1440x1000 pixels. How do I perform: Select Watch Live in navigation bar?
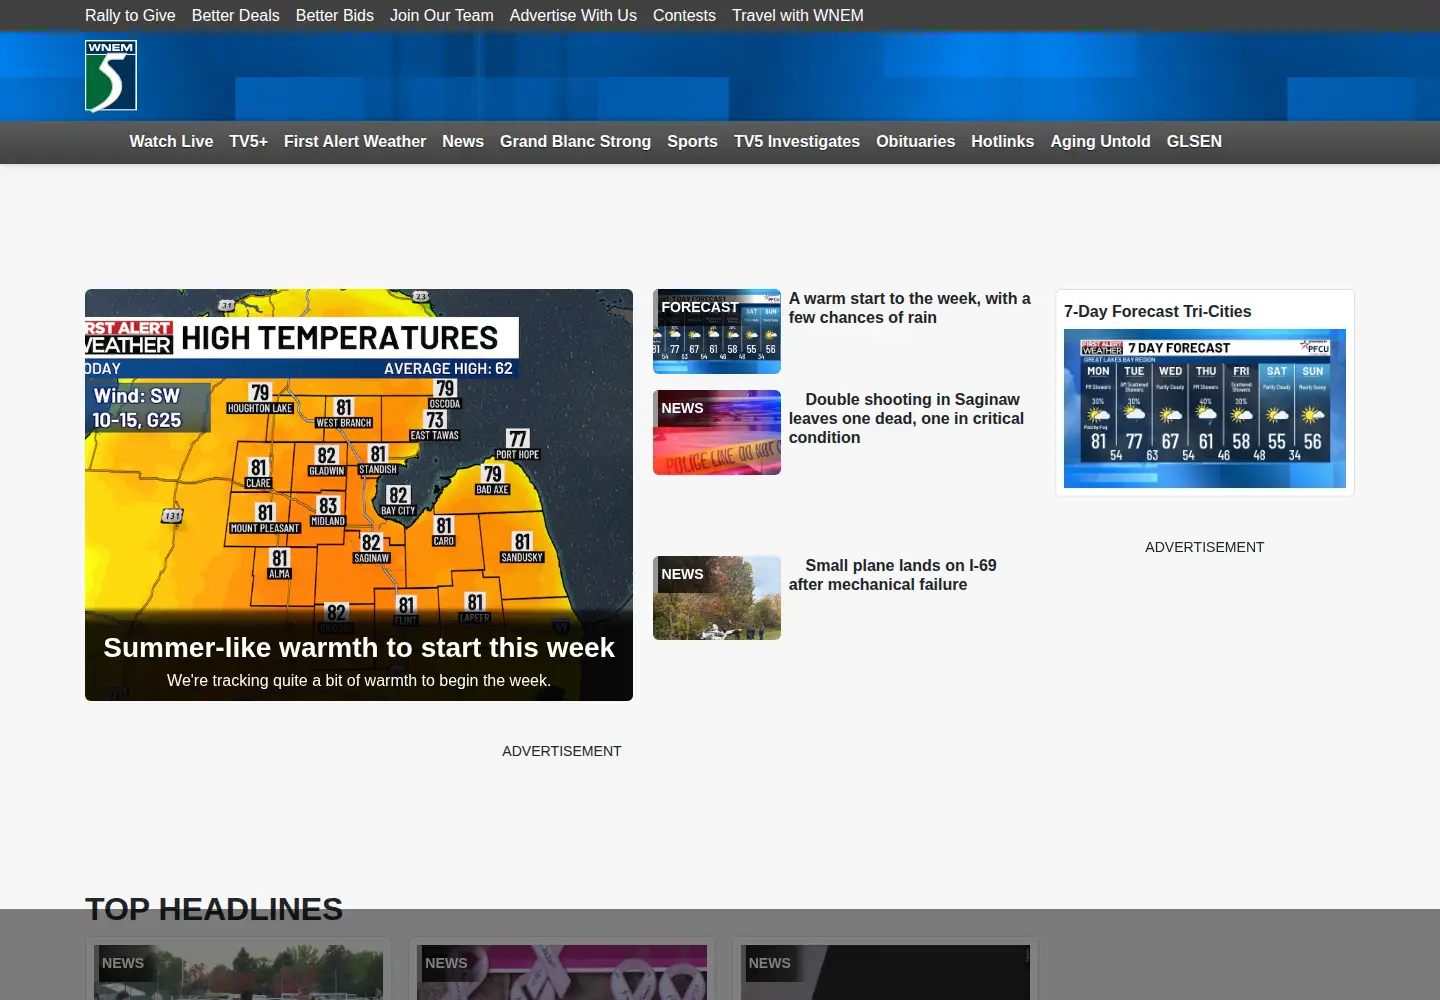tap(171, 142)
